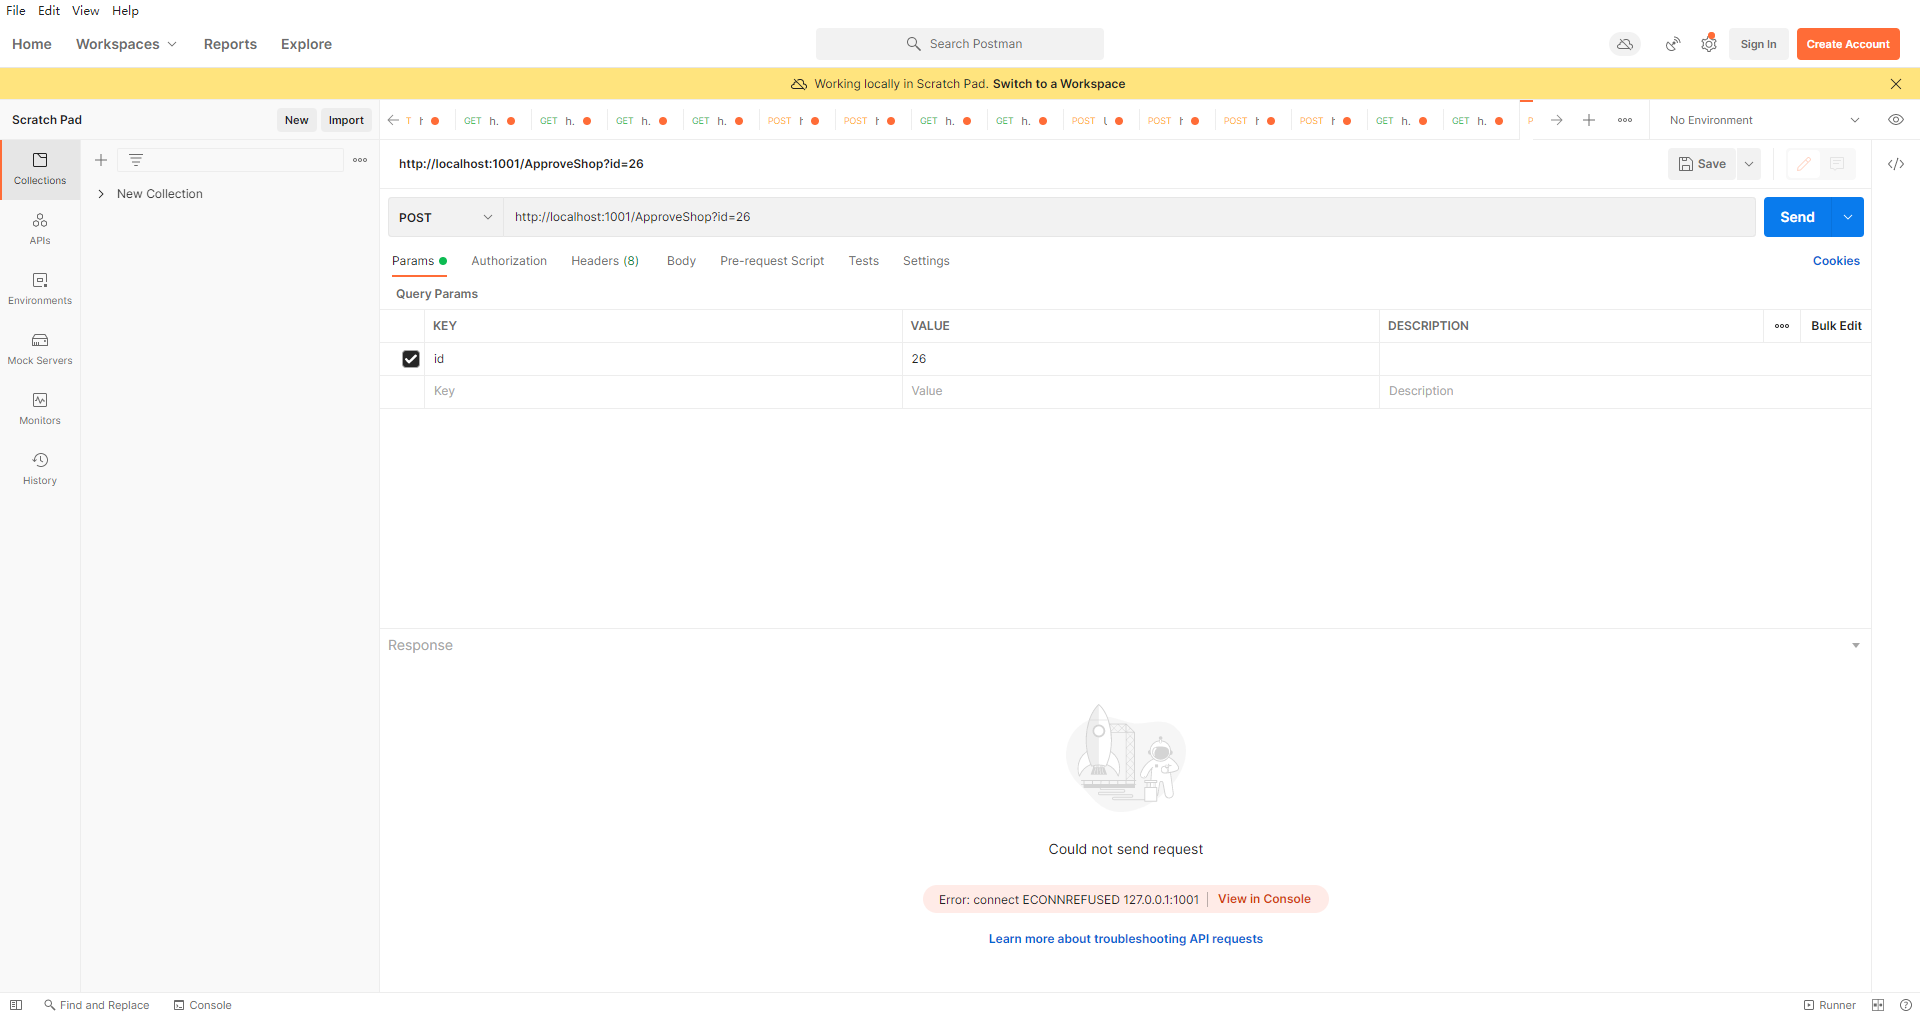Open troubleshooting API requests link
The height and width of the screenshot is (1017, 1920).
(x=1125, y=938)
